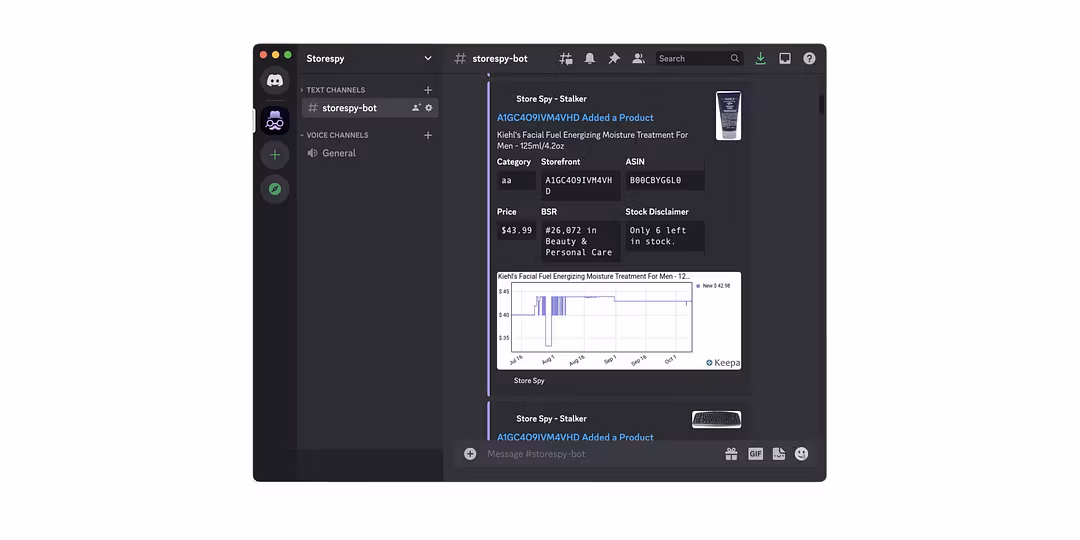Select the Storespy server icon
Screen dimensions: 1080x540
point(275,121)
